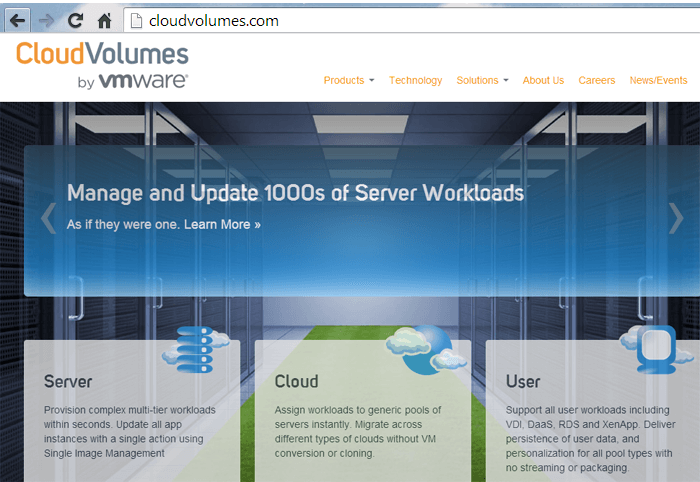Select the Cloud card heading
Image resolution: width=700 pixels, height=482 pixels.
(x=296, y=382)
